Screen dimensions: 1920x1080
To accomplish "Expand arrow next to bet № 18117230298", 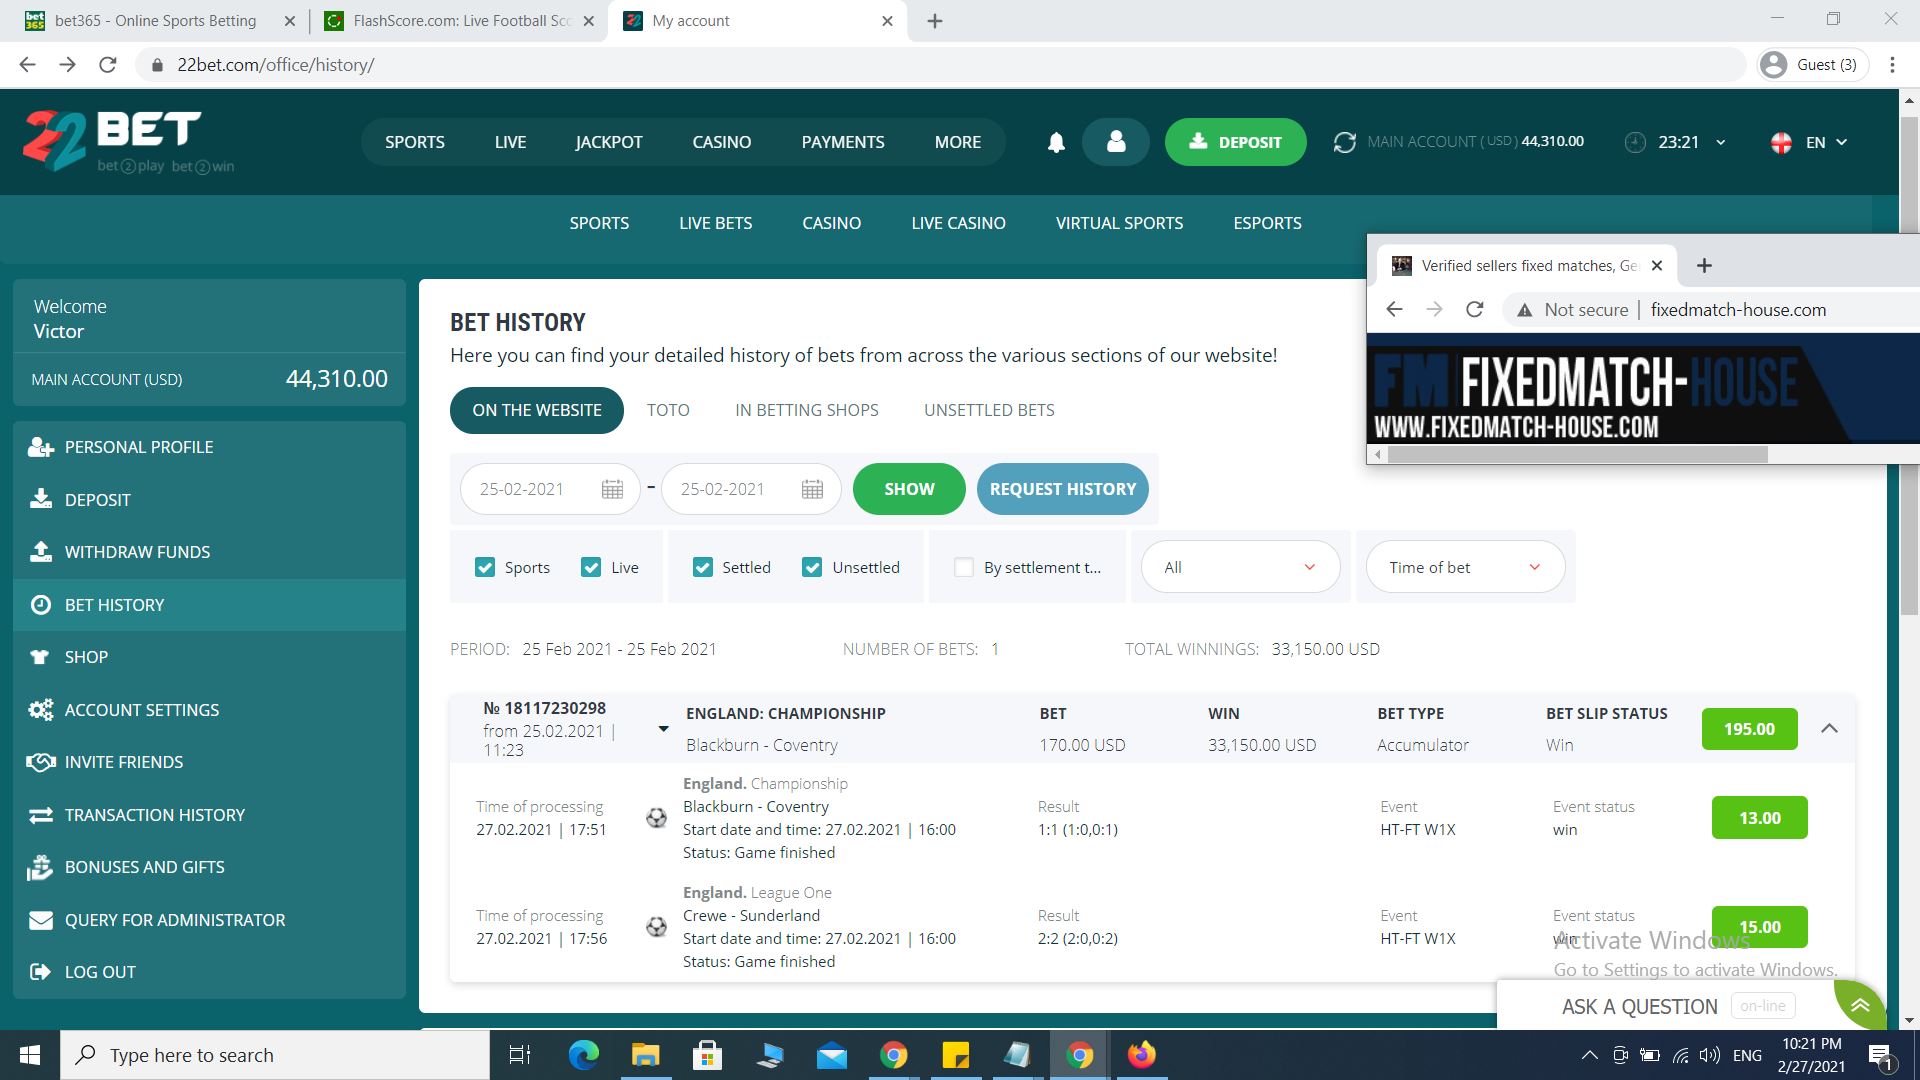I will [x=663, y=729].
